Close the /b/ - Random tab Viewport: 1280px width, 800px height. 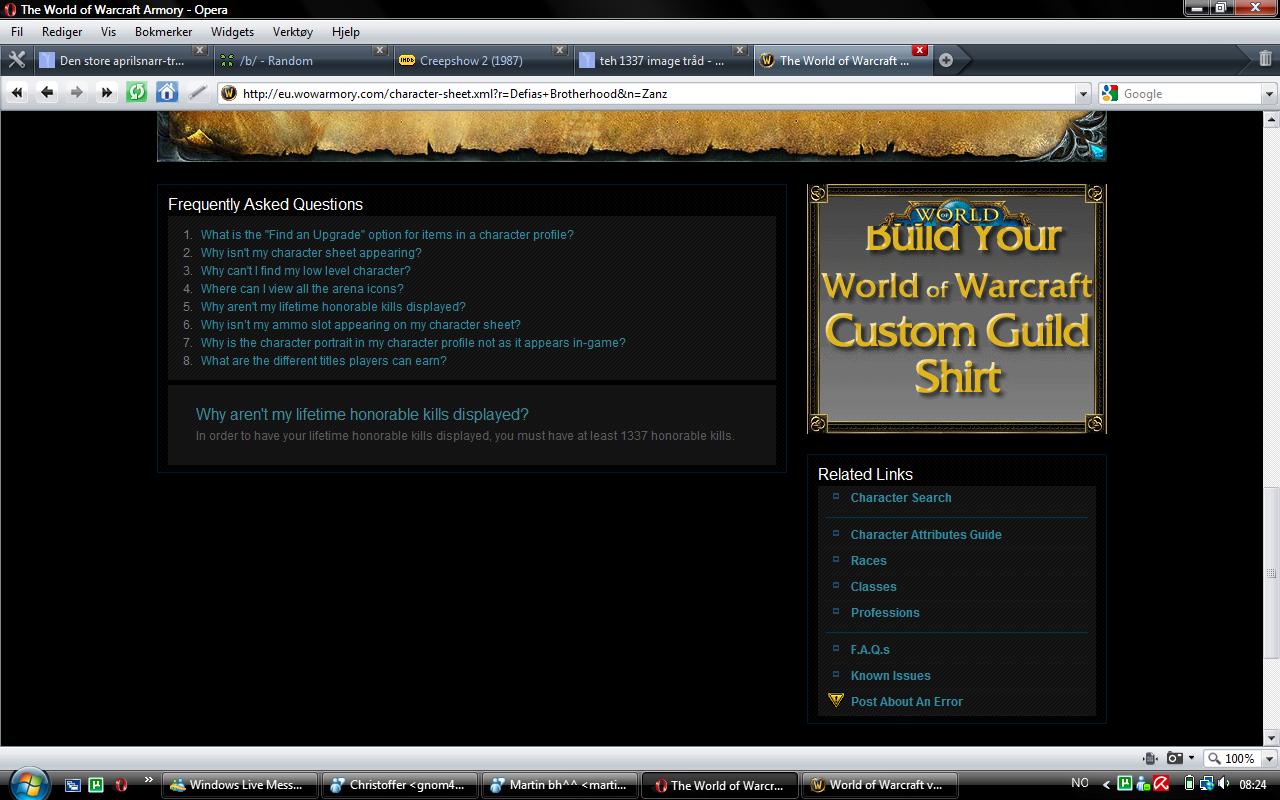(380, 50)
